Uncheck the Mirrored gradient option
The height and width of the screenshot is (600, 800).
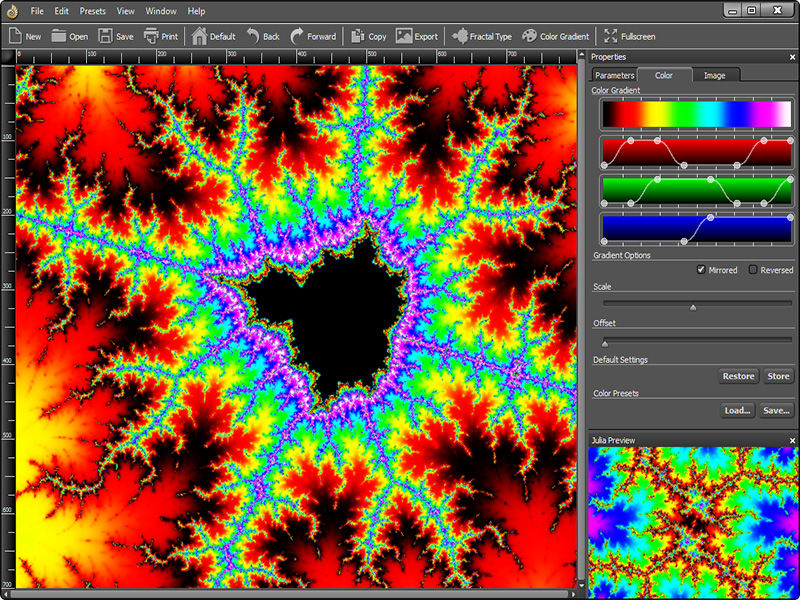[702, 270]
